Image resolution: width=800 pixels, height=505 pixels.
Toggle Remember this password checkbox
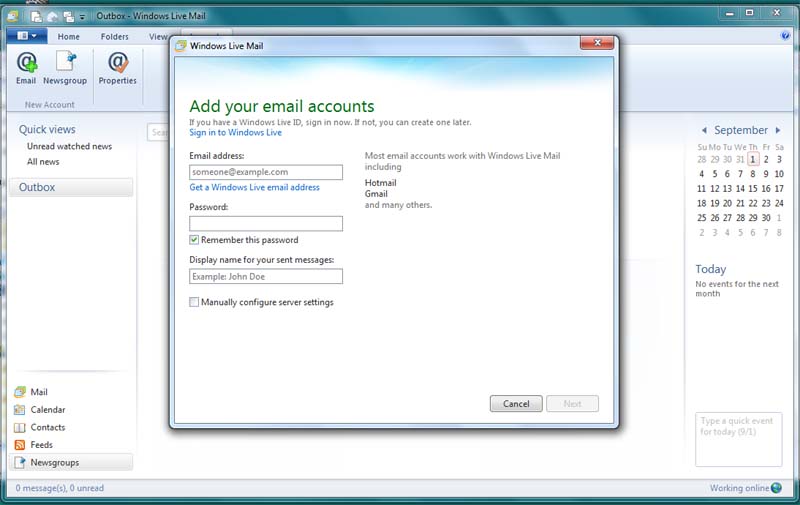(x=194, y=240)
